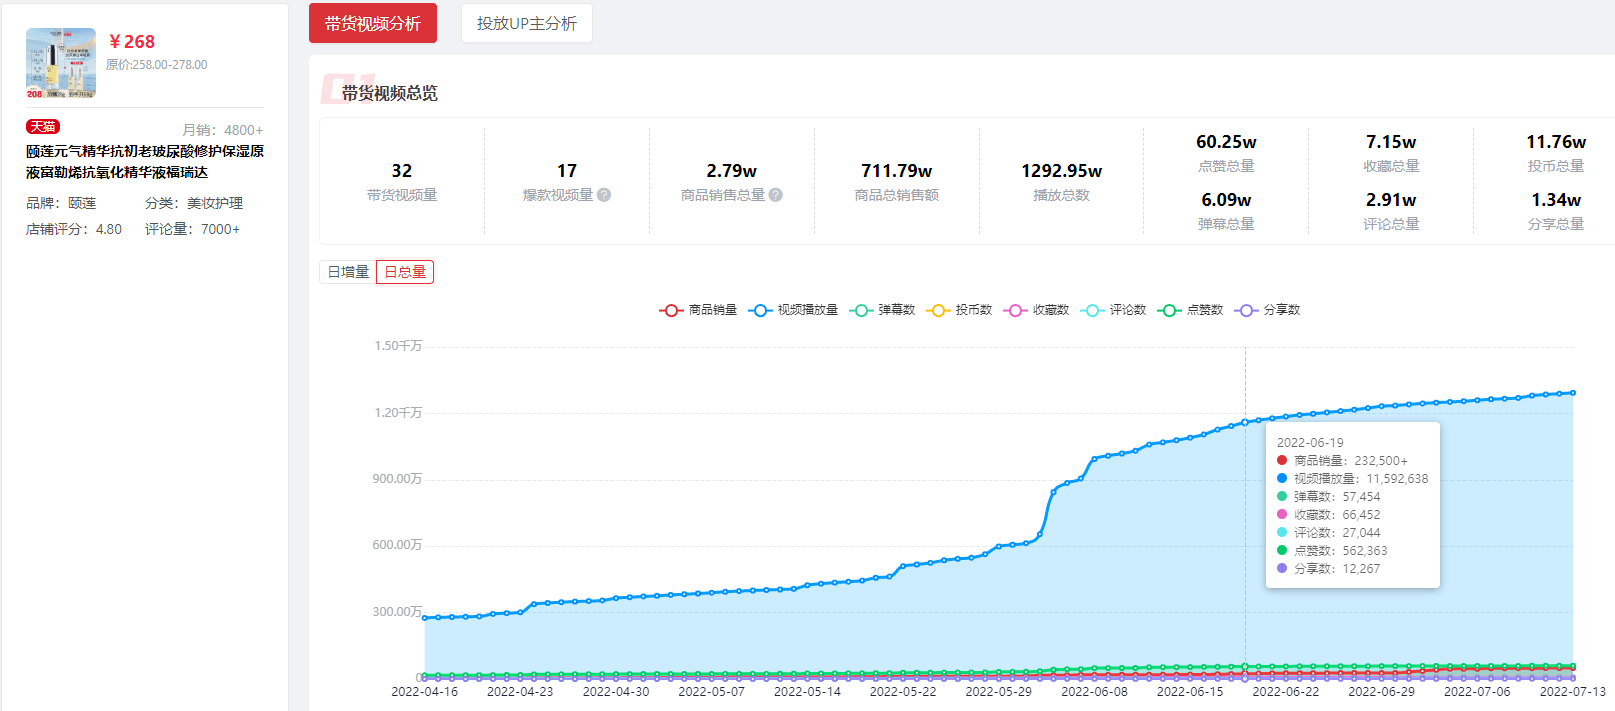Click the 天猫 badge icon
The image size is (1615, 711).
(x=43, y=127)
